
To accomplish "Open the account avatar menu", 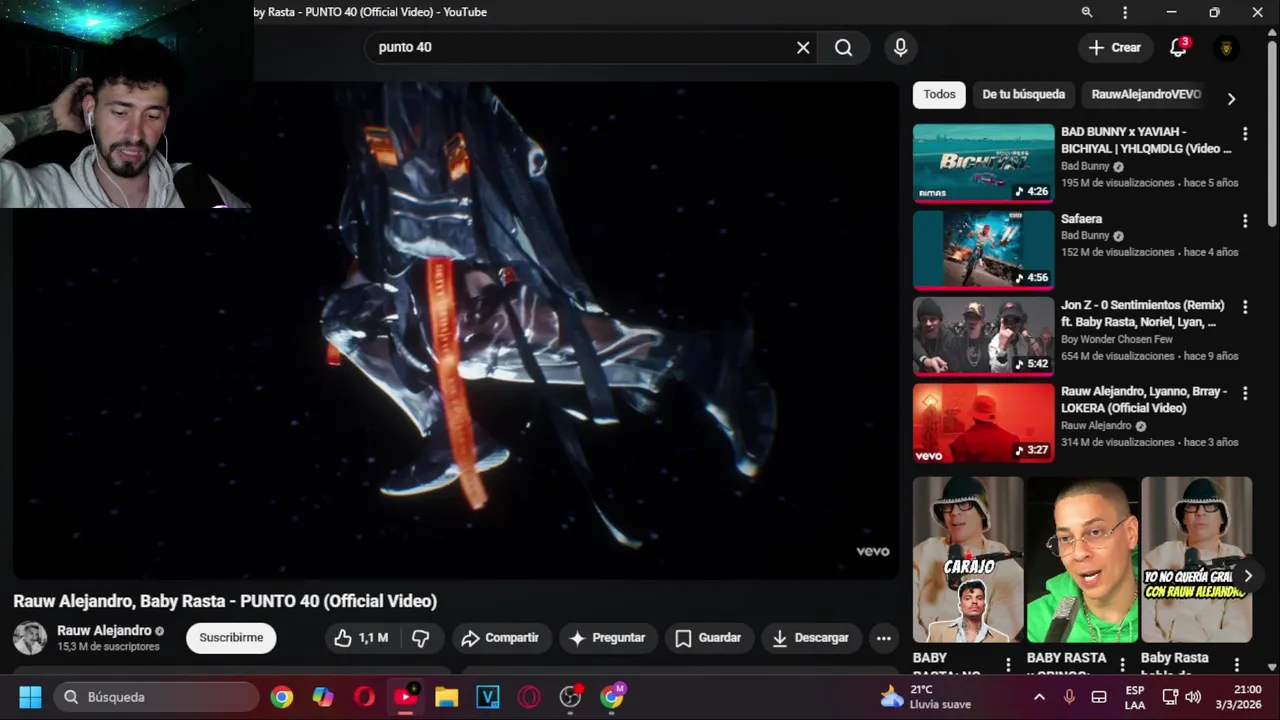I will point(1226,47).
